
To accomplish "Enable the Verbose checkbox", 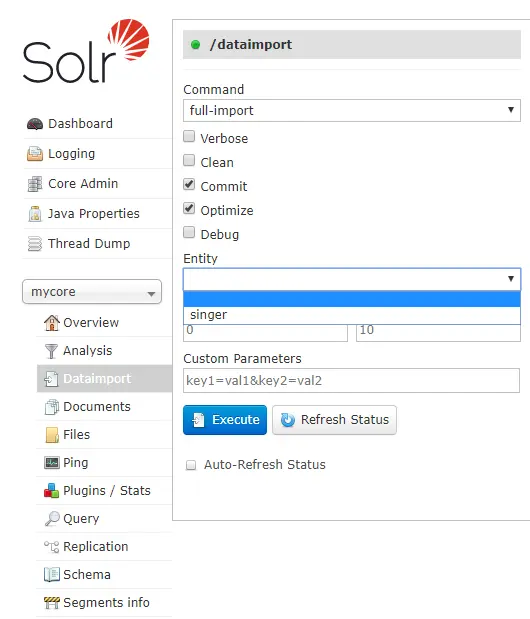I will coord(189,137).
